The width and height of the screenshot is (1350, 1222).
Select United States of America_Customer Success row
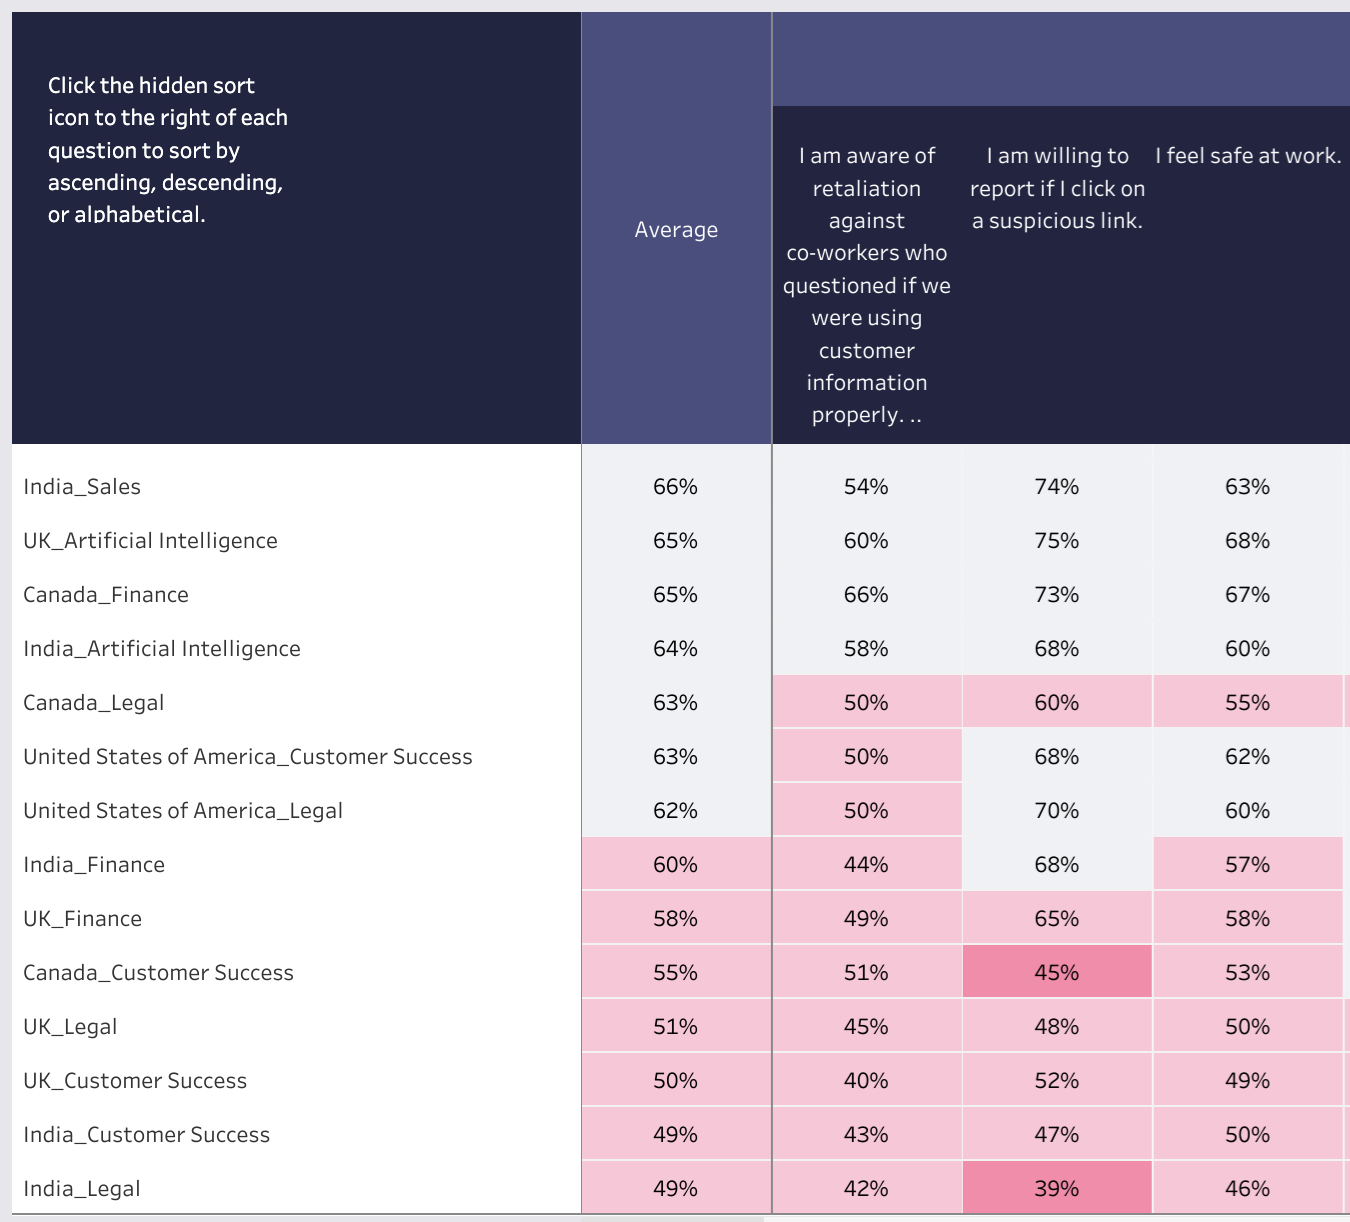[x=248, y=757]
